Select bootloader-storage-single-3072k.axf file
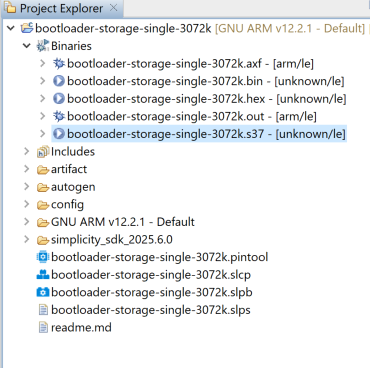This screenshot has height=368, width=370. 190,63
